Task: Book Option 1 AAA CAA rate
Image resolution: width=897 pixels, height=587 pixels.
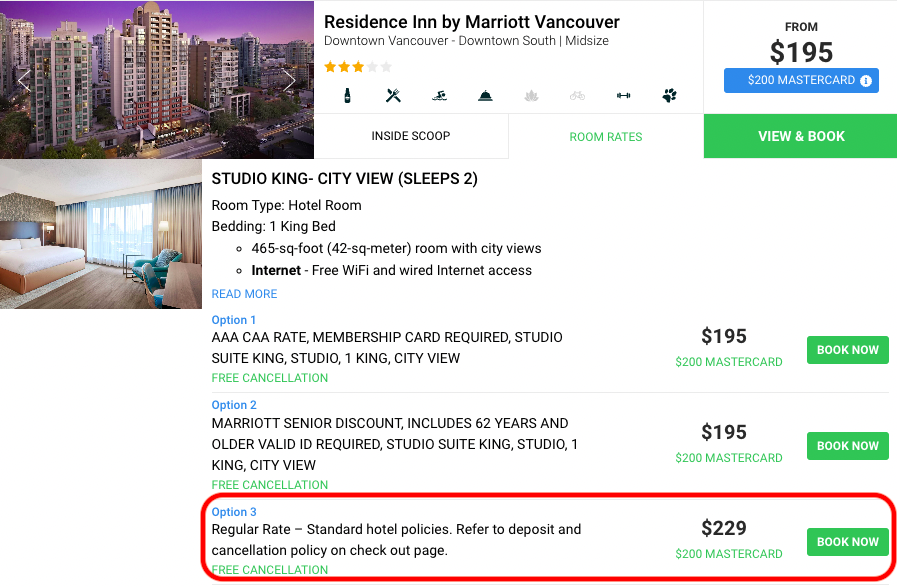Action: click(847, 350)
